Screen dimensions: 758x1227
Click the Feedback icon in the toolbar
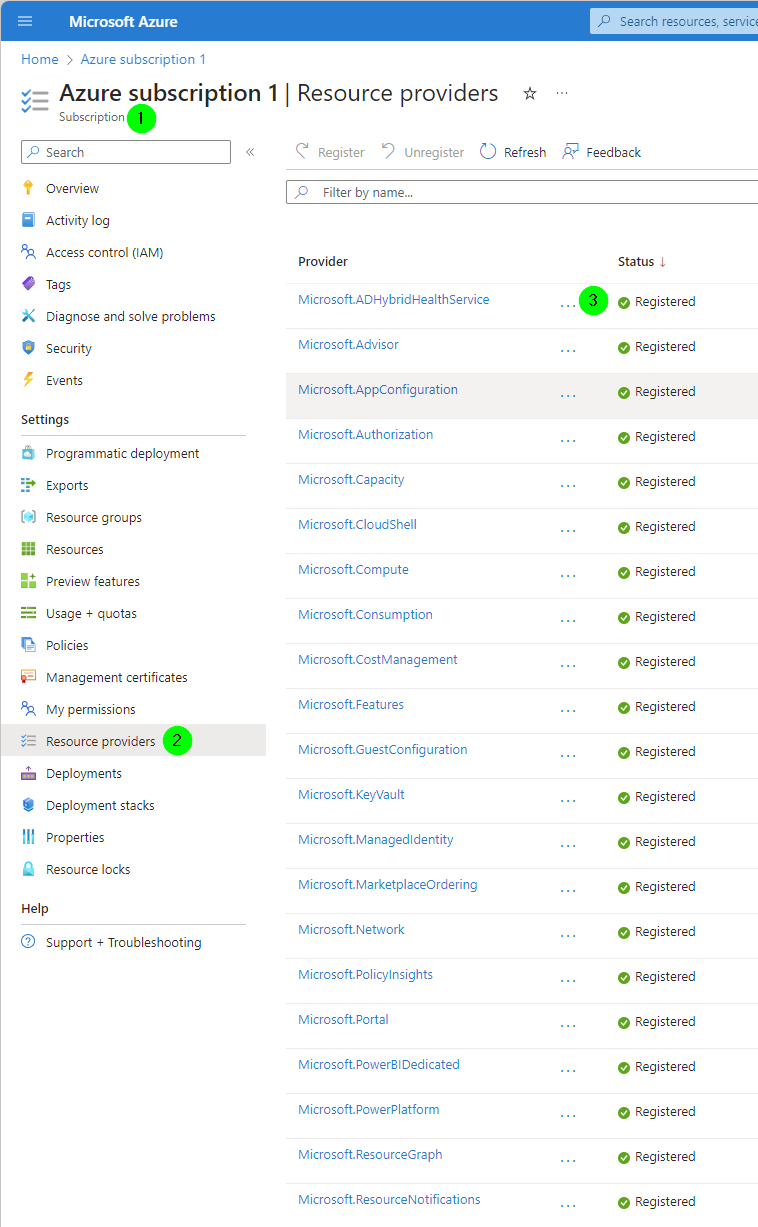[x=570, y=152]
